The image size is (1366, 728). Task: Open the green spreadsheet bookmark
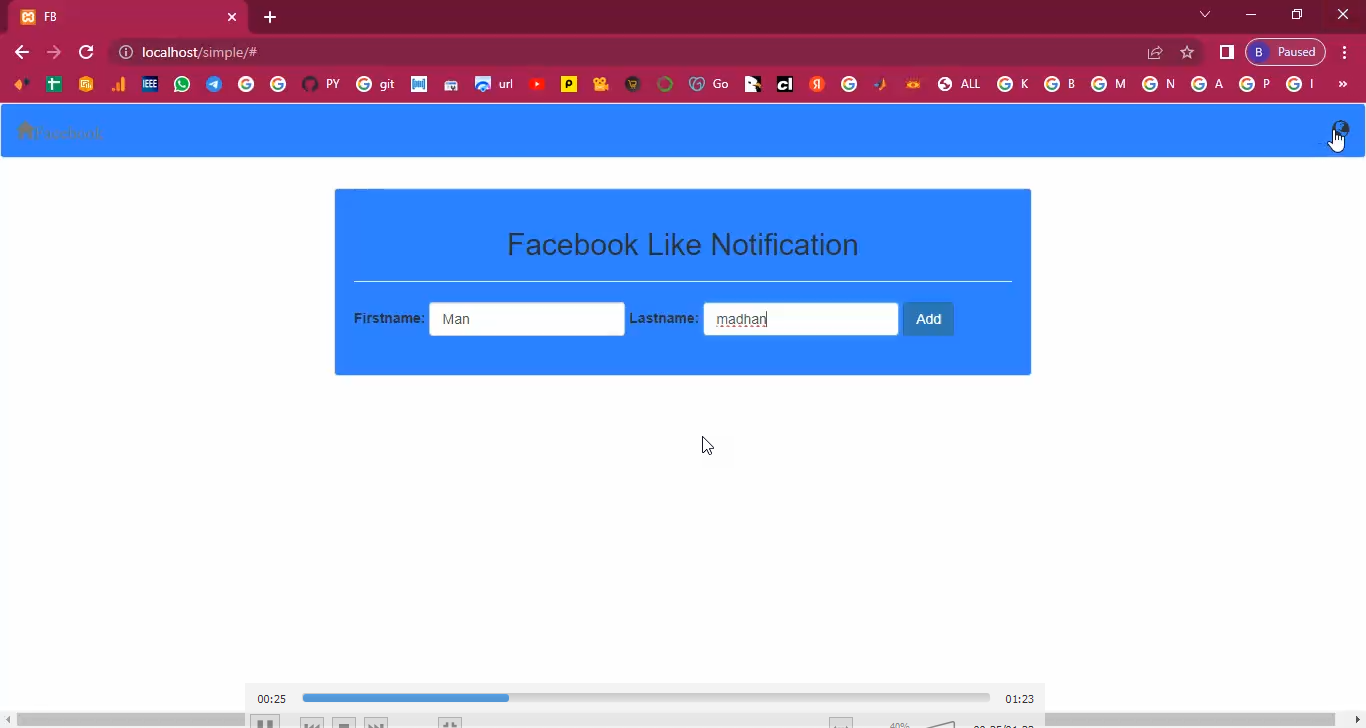pos(54,84)
